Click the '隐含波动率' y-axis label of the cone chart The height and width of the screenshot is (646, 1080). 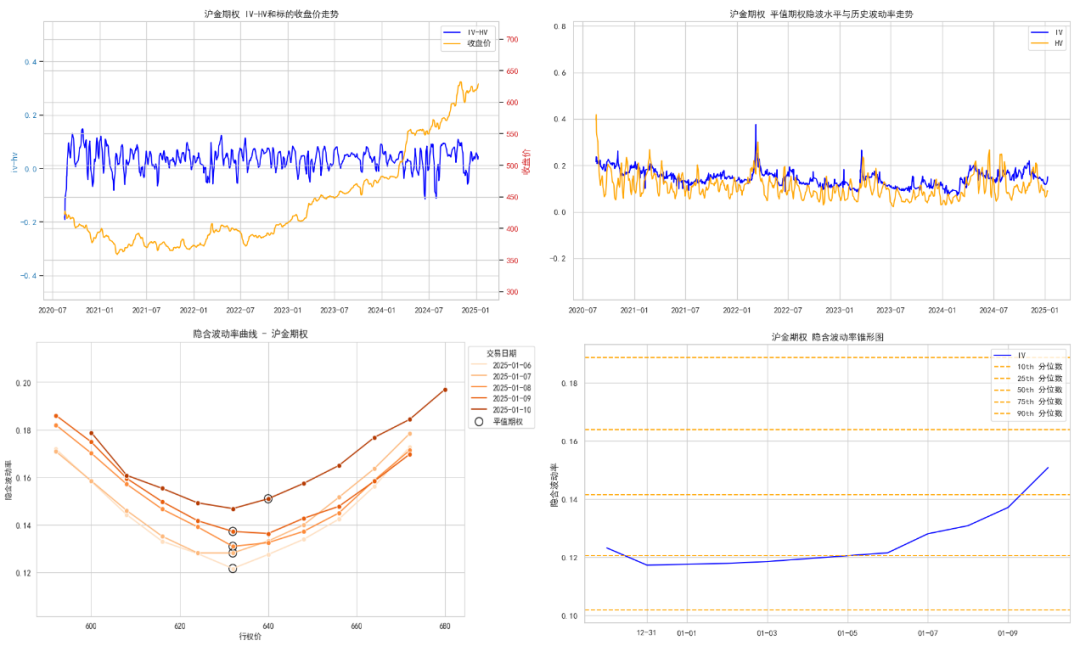554,486
